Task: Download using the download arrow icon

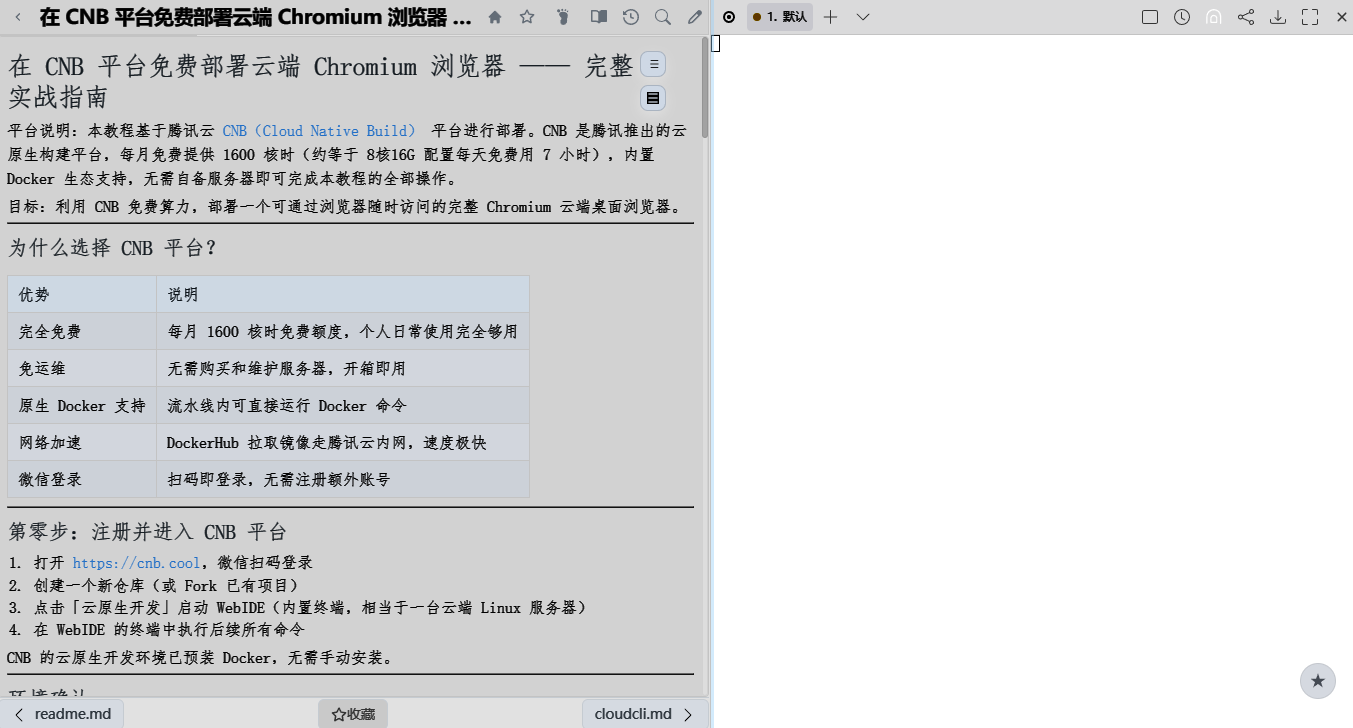Action: [1278, 17]
